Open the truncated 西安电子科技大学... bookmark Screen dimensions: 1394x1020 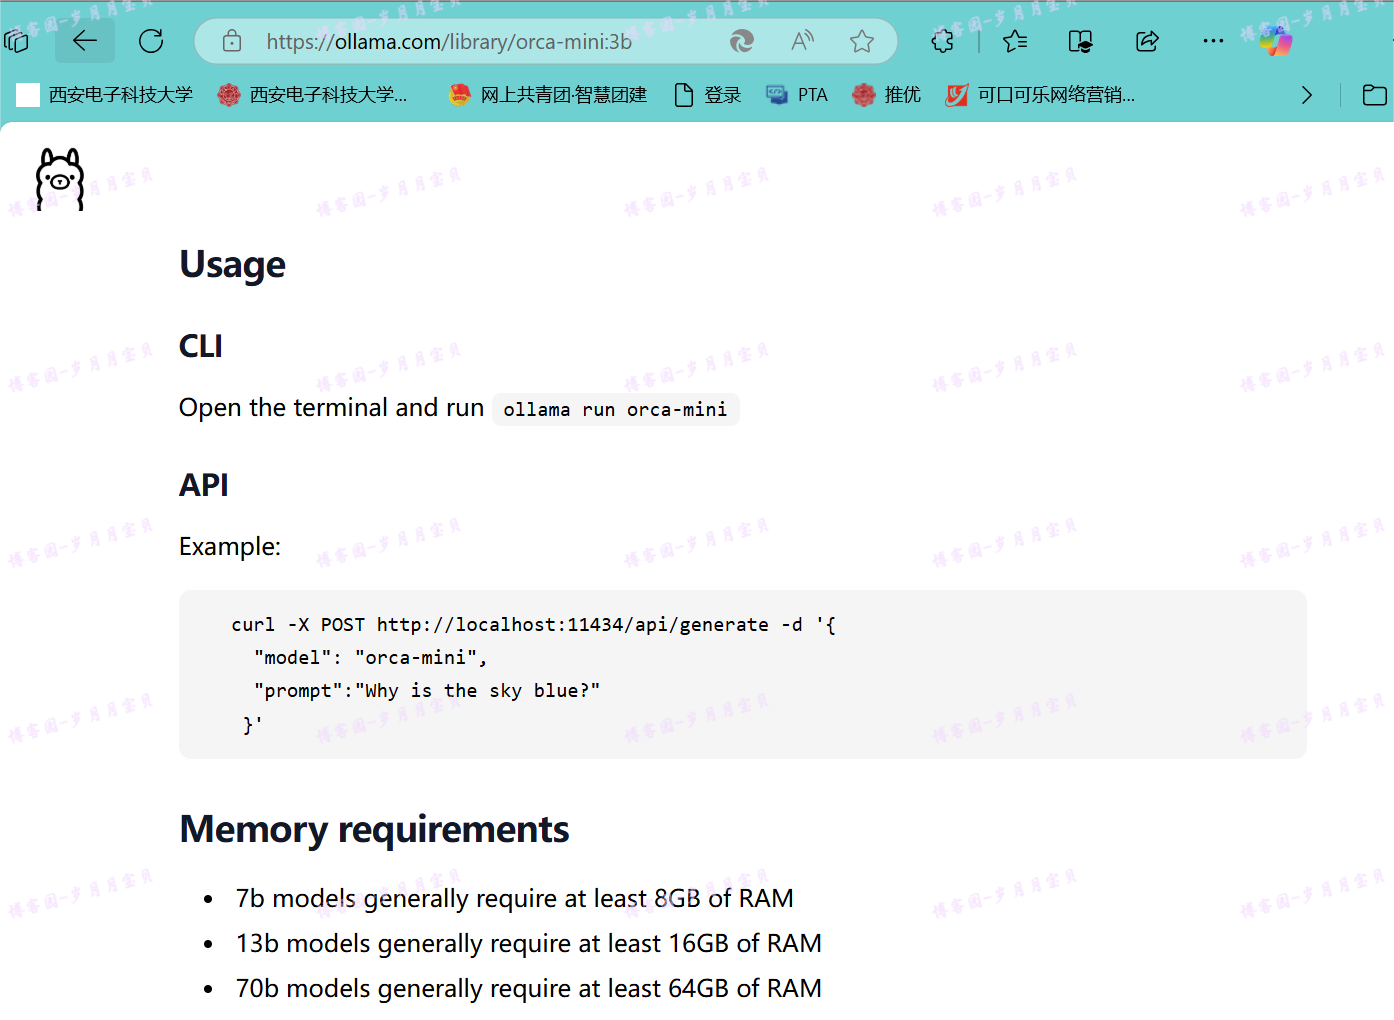(313, 95)
